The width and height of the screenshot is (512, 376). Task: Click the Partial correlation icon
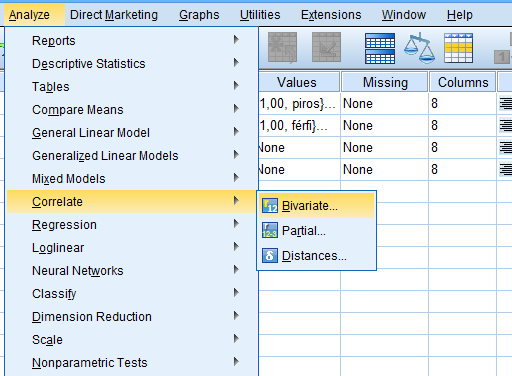coord(270,230)
